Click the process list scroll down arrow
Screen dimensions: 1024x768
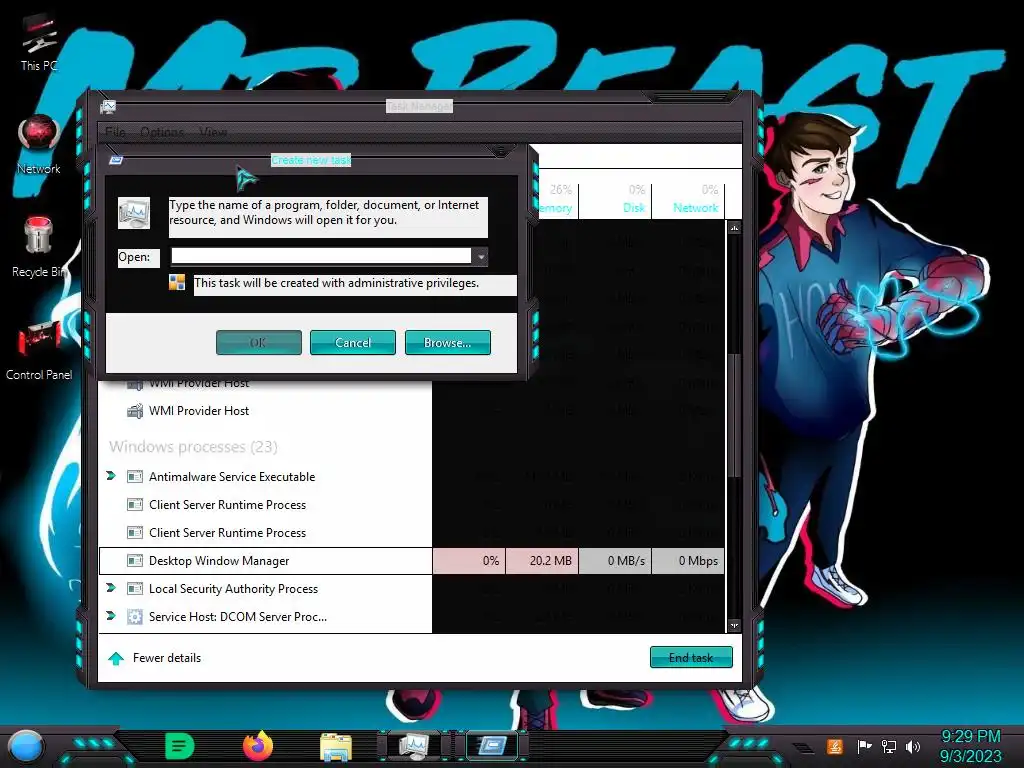click(735, 625)
